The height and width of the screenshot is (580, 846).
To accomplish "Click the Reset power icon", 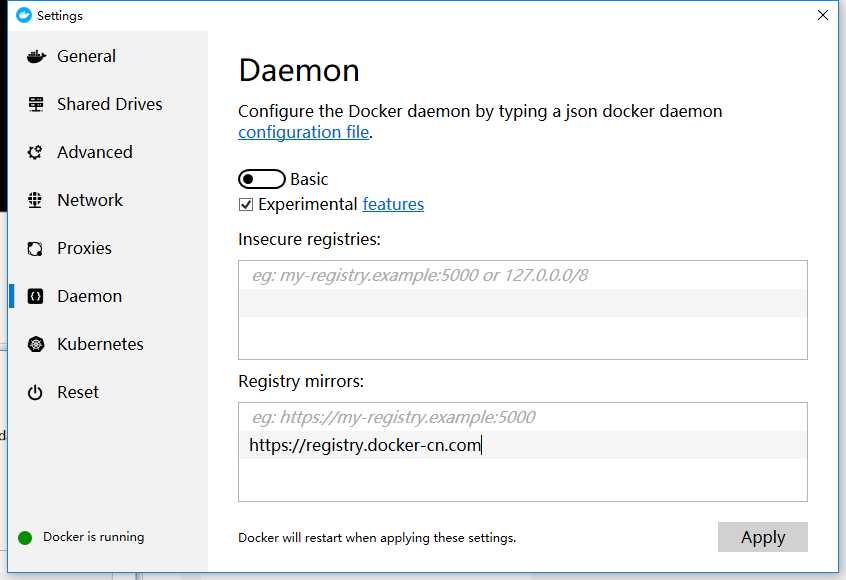I will [x=35, y=392].
